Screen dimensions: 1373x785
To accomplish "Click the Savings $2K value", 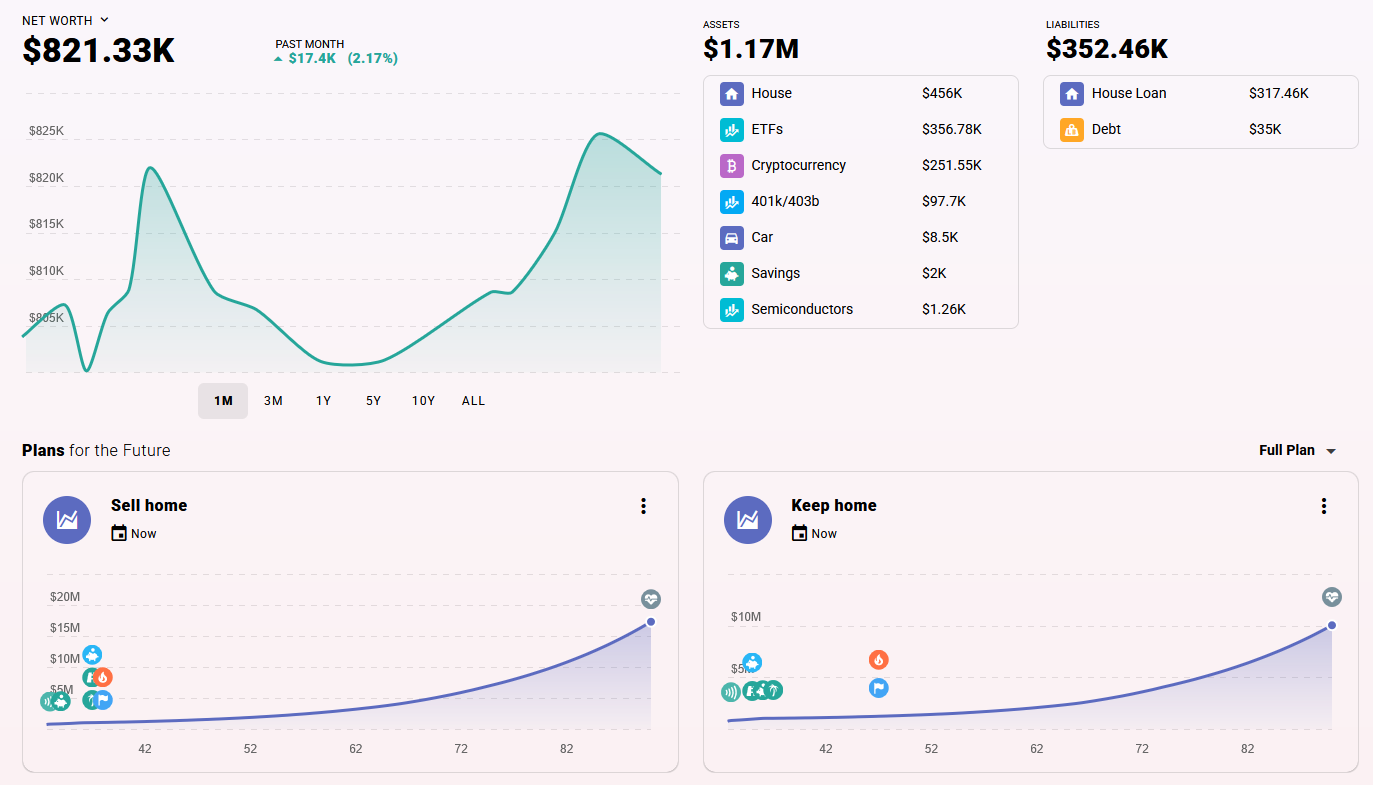I will 934,274.
